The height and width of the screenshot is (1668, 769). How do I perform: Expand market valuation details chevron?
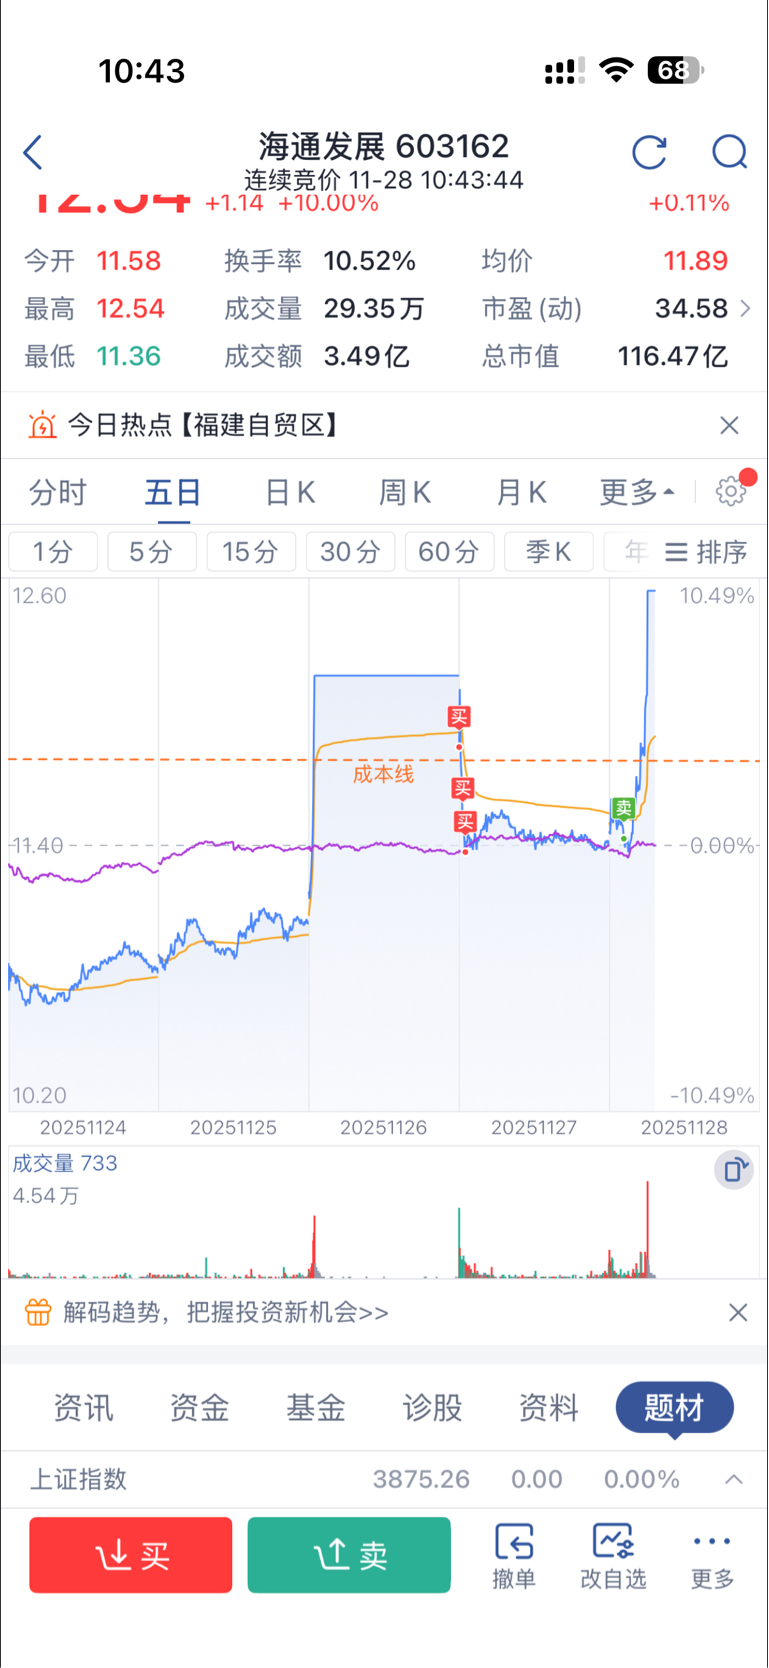click(x=745, y=309)
